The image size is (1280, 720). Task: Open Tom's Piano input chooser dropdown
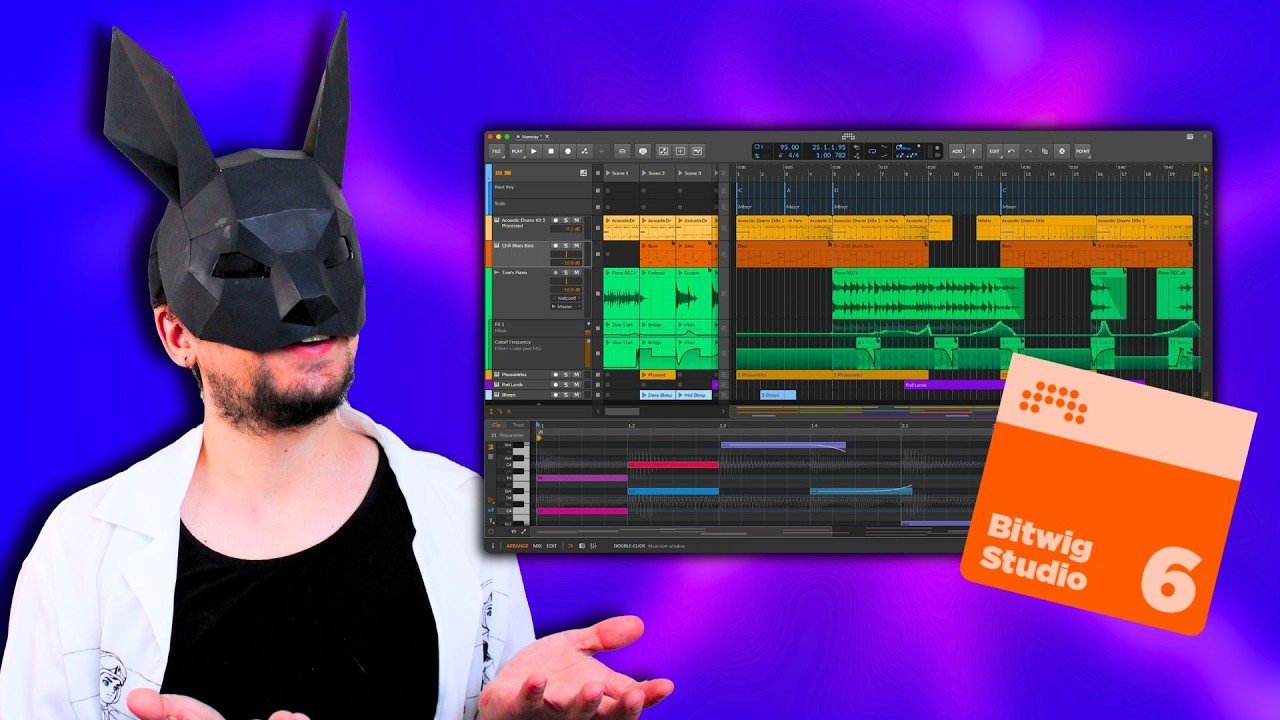point(566,298)
